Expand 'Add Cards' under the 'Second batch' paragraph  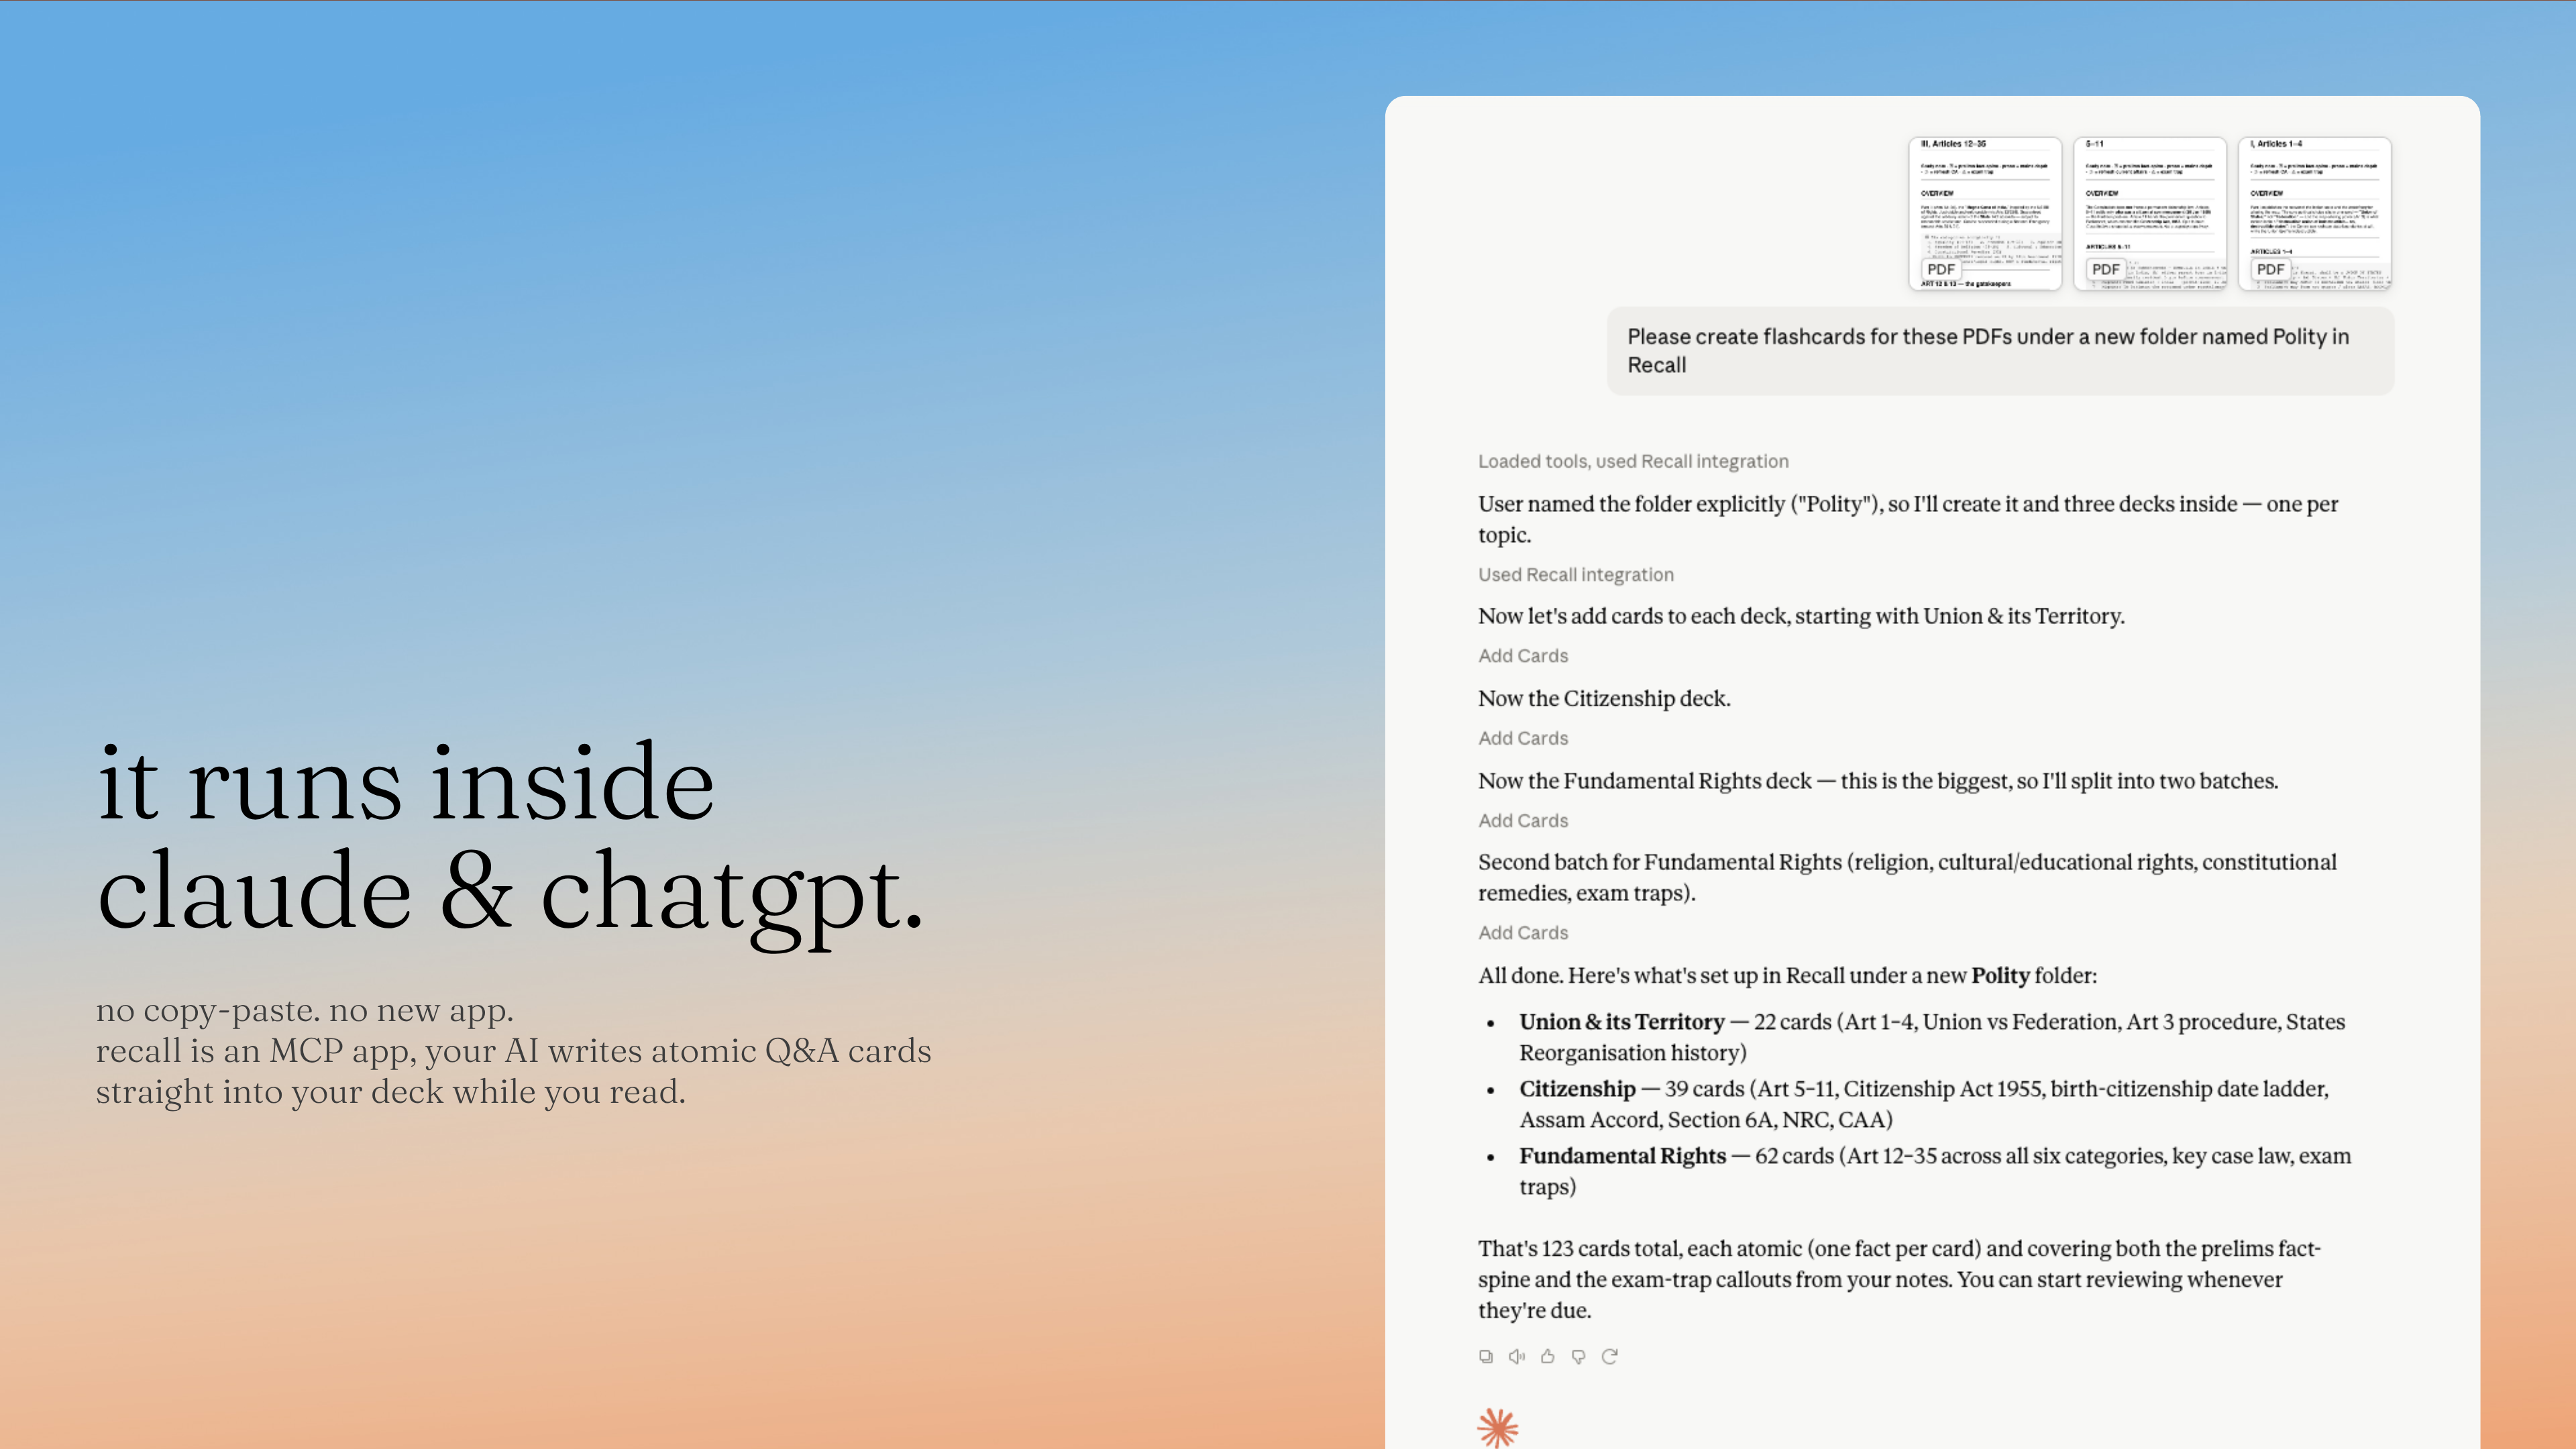(1523, 933)
